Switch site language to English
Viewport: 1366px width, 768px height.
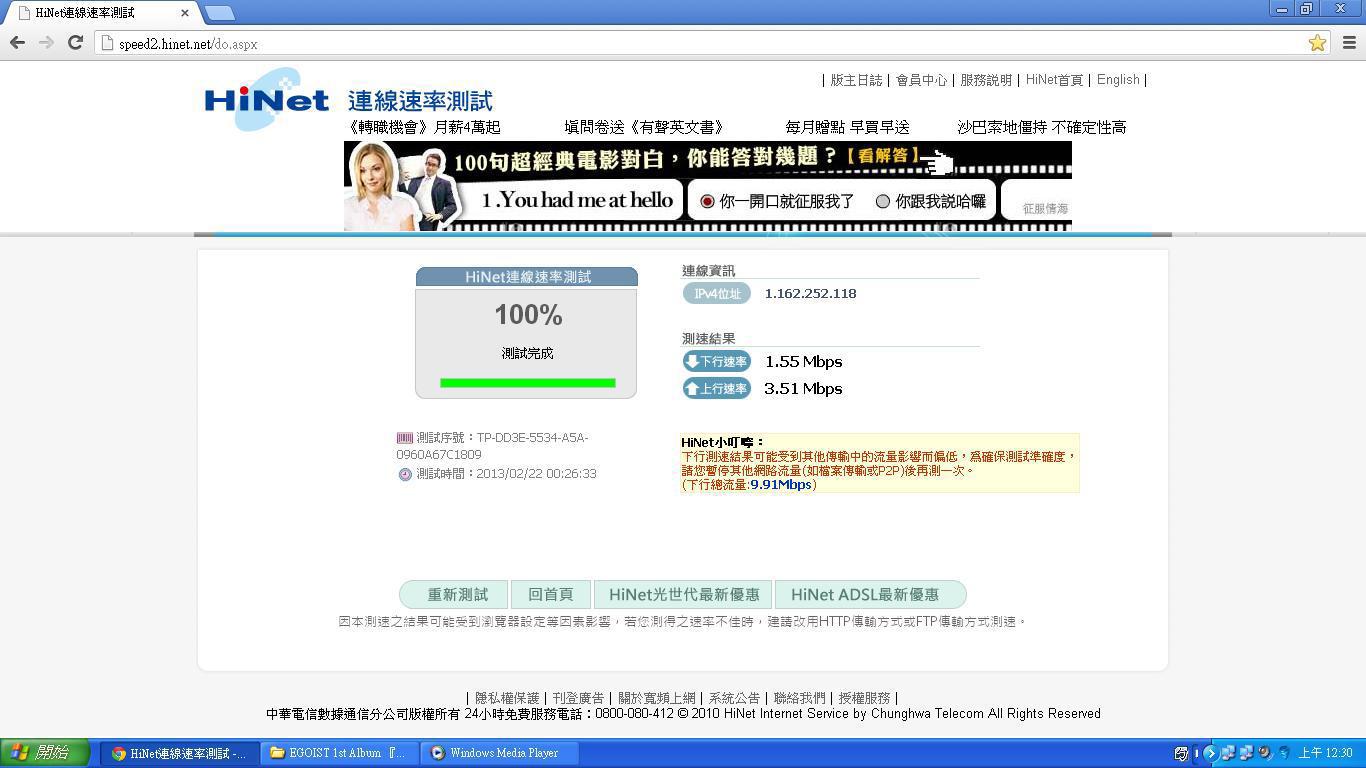tap(1118, 80)
